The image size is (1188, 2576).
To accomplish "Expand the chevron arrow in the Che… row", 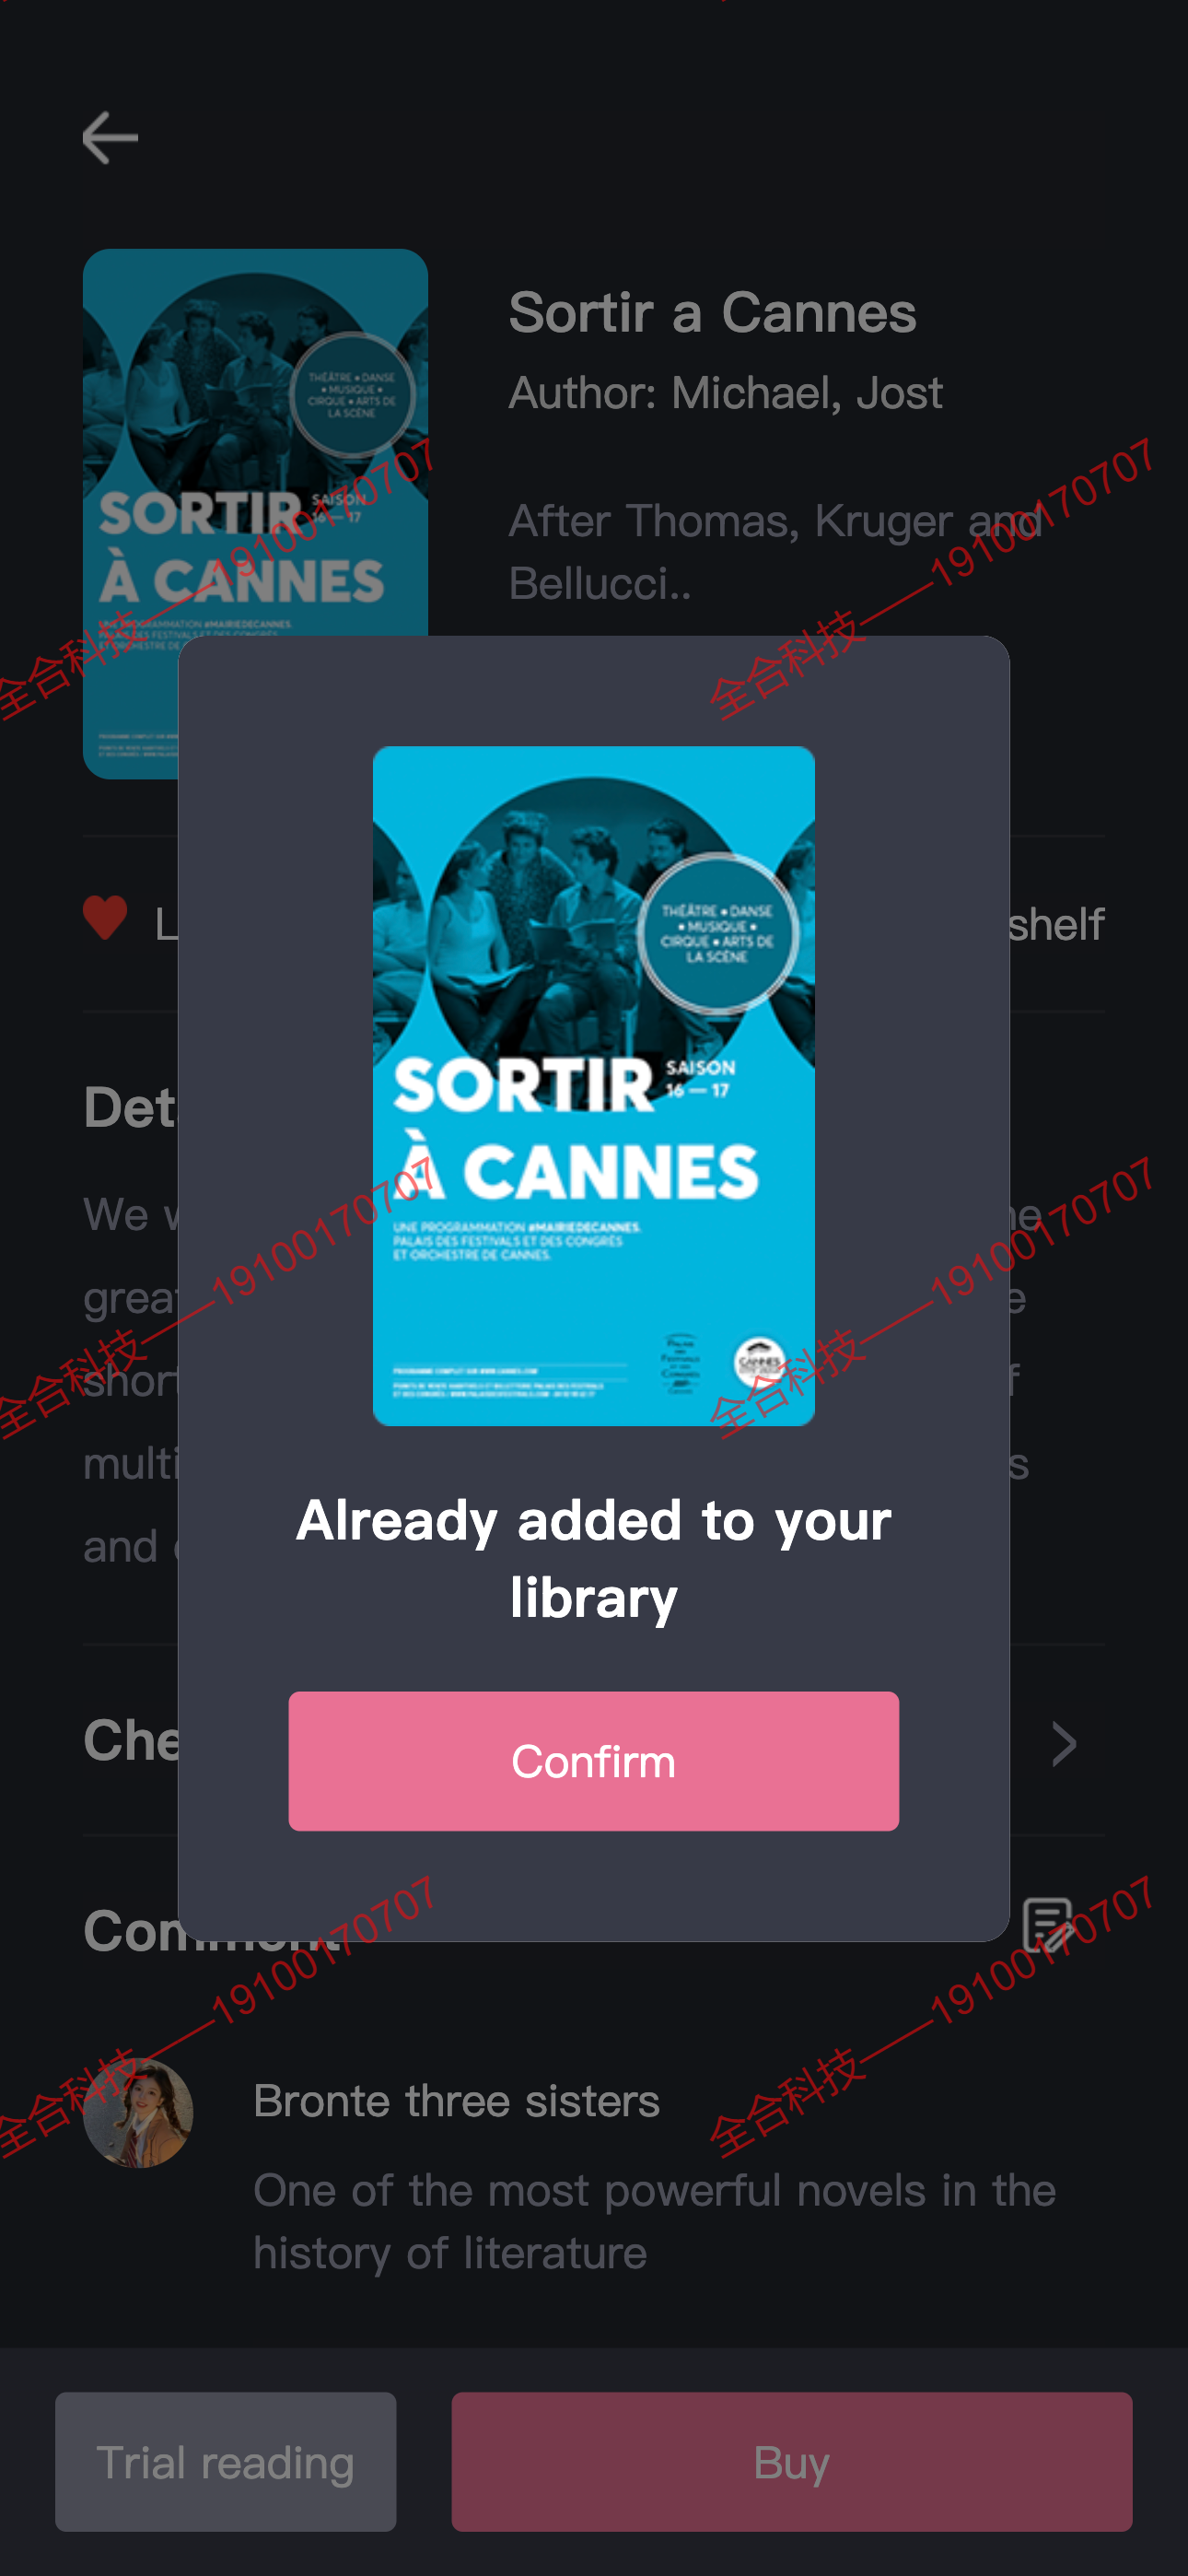I will pos(1064,1744).
